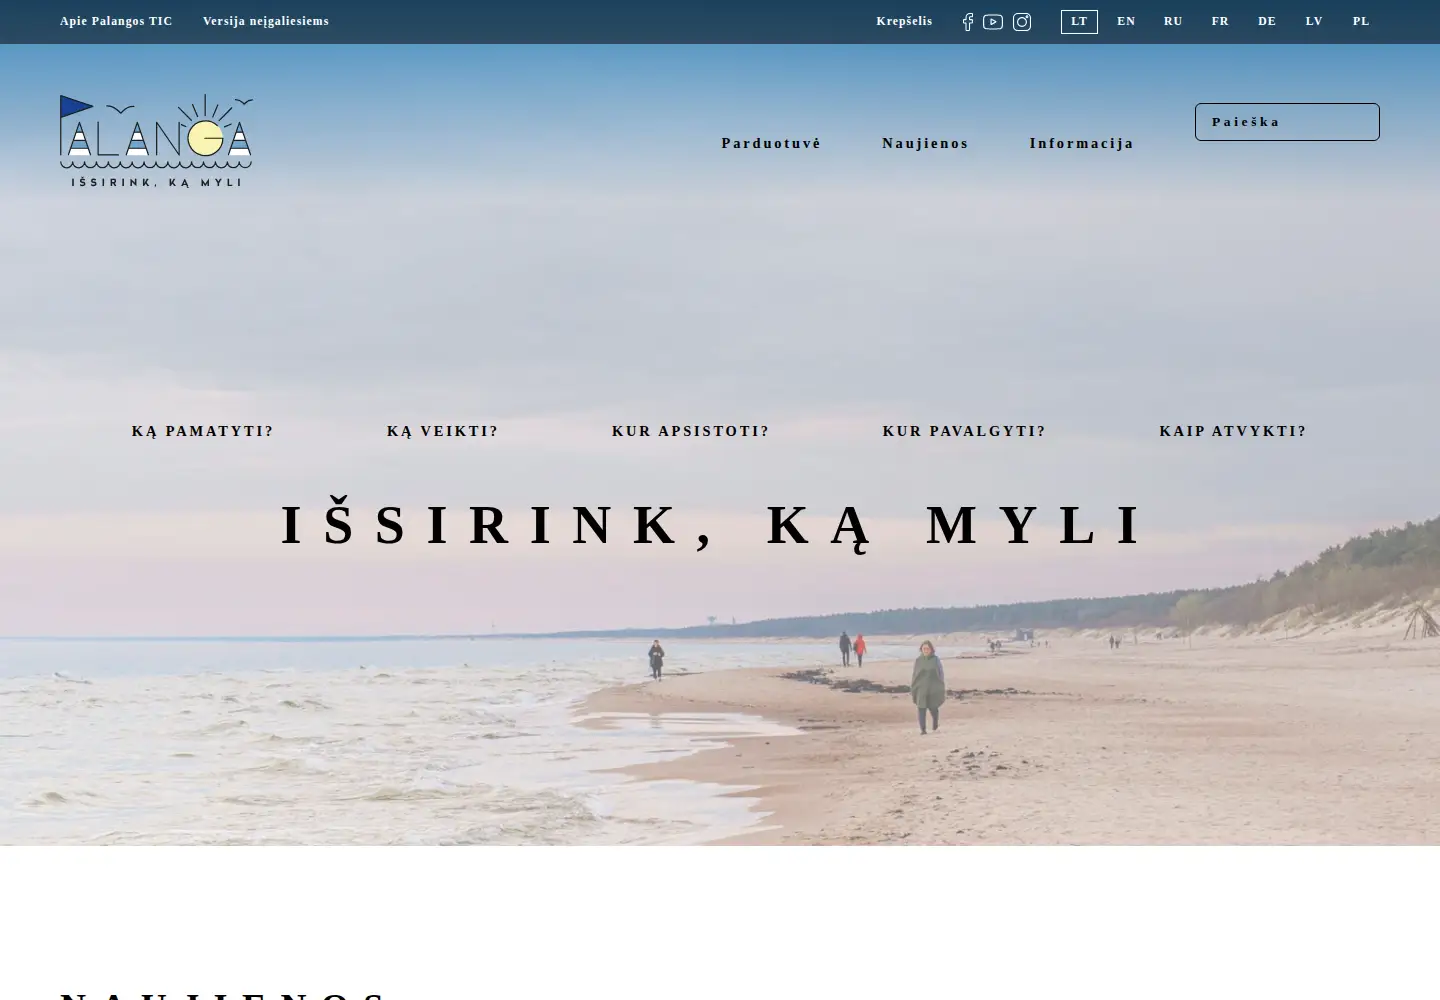Open the Naujienos menu item
Screen dimensions: 1440x1000
coord(925,143)
